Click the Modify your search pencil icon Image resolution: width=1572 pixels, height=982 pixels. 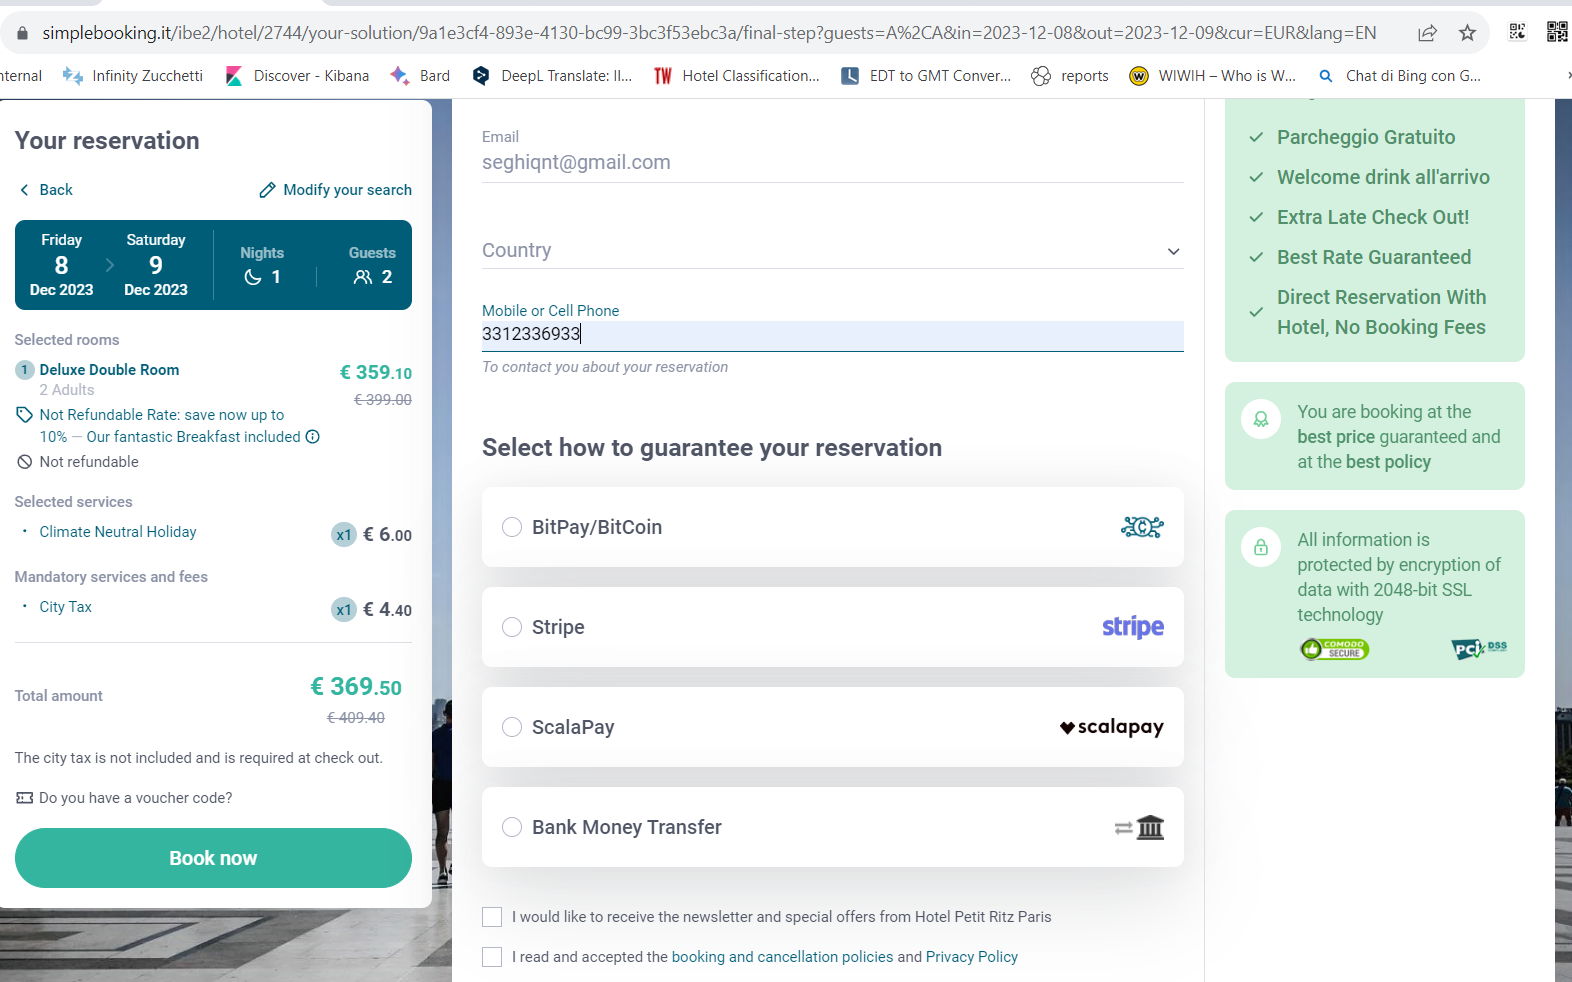[267, 190]
